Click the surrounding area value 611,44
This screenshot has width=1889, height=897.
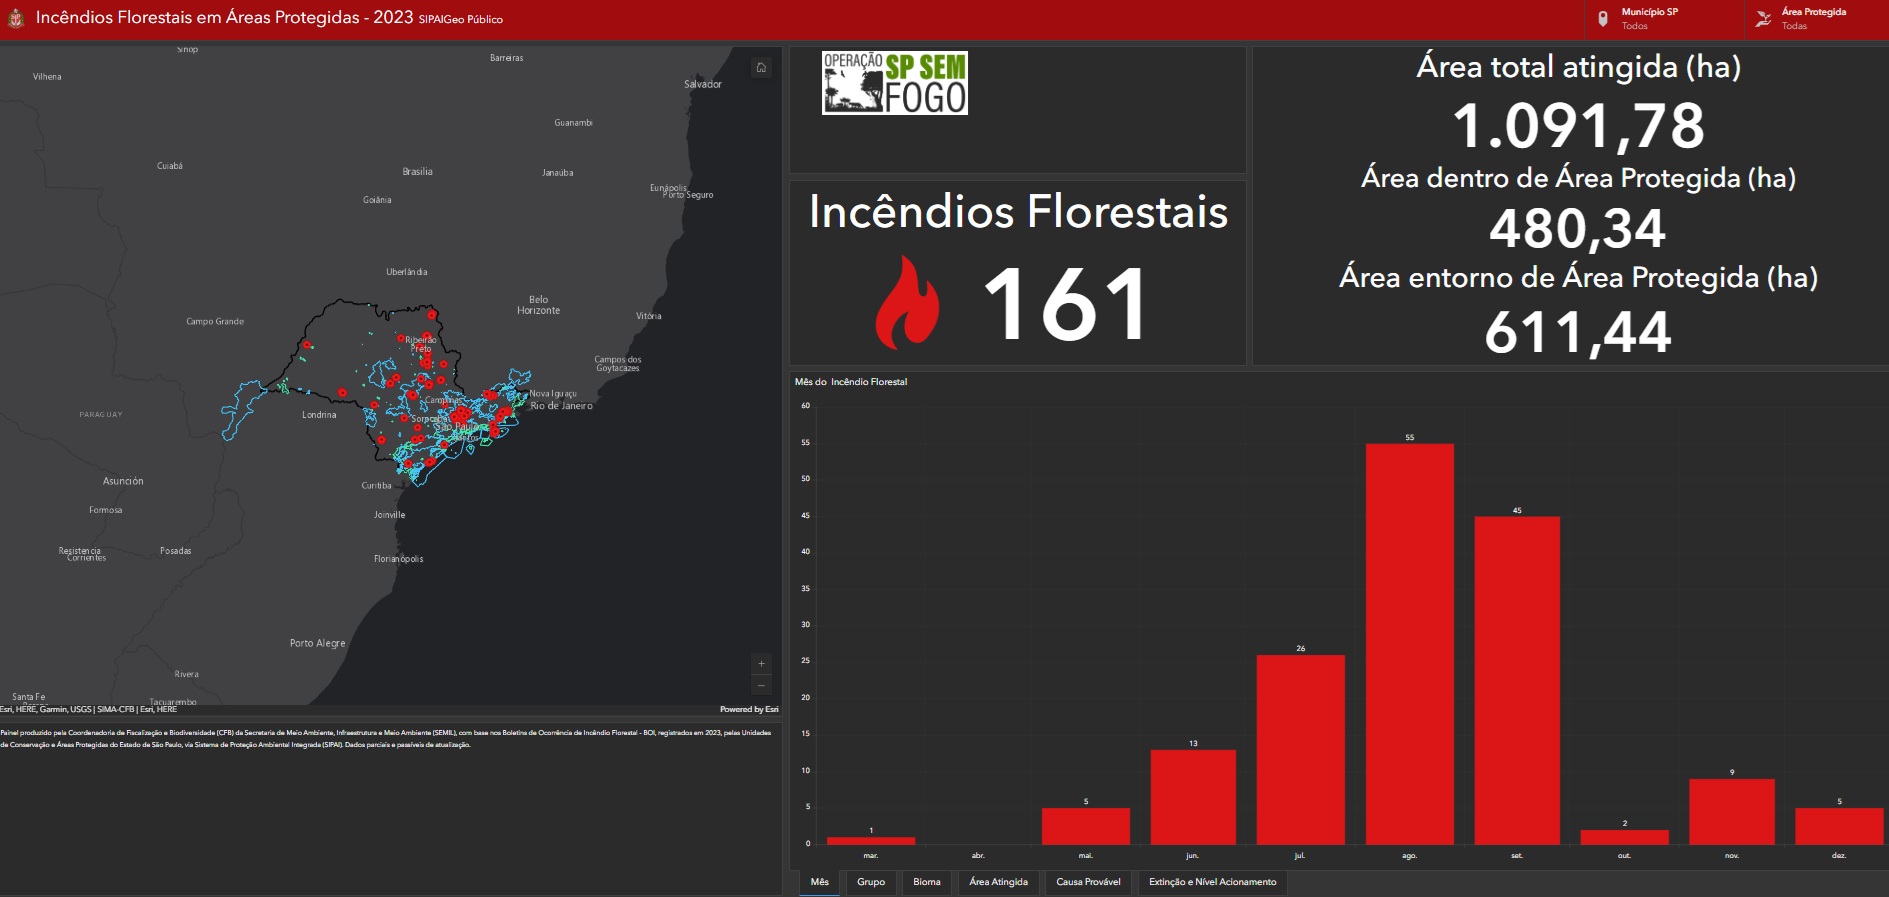pyautogui.click(x=1578, y=332)
